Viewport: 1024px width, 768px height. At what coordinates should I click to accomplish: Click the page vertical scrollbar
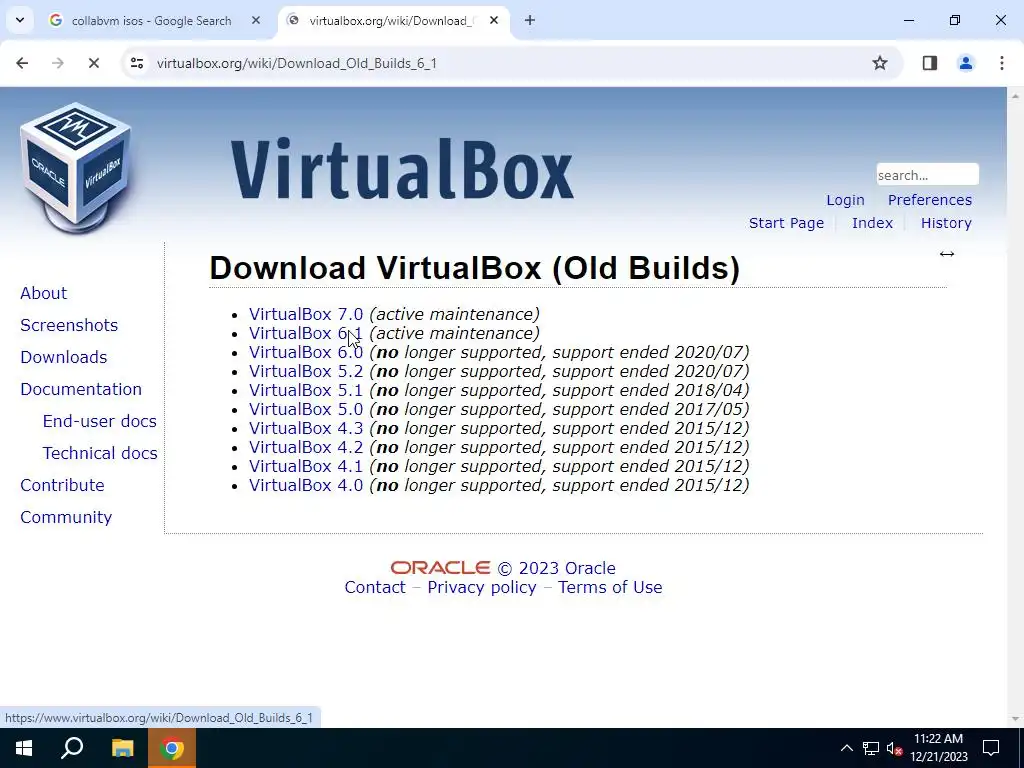pyautogui.click(x=1015, y=408)
